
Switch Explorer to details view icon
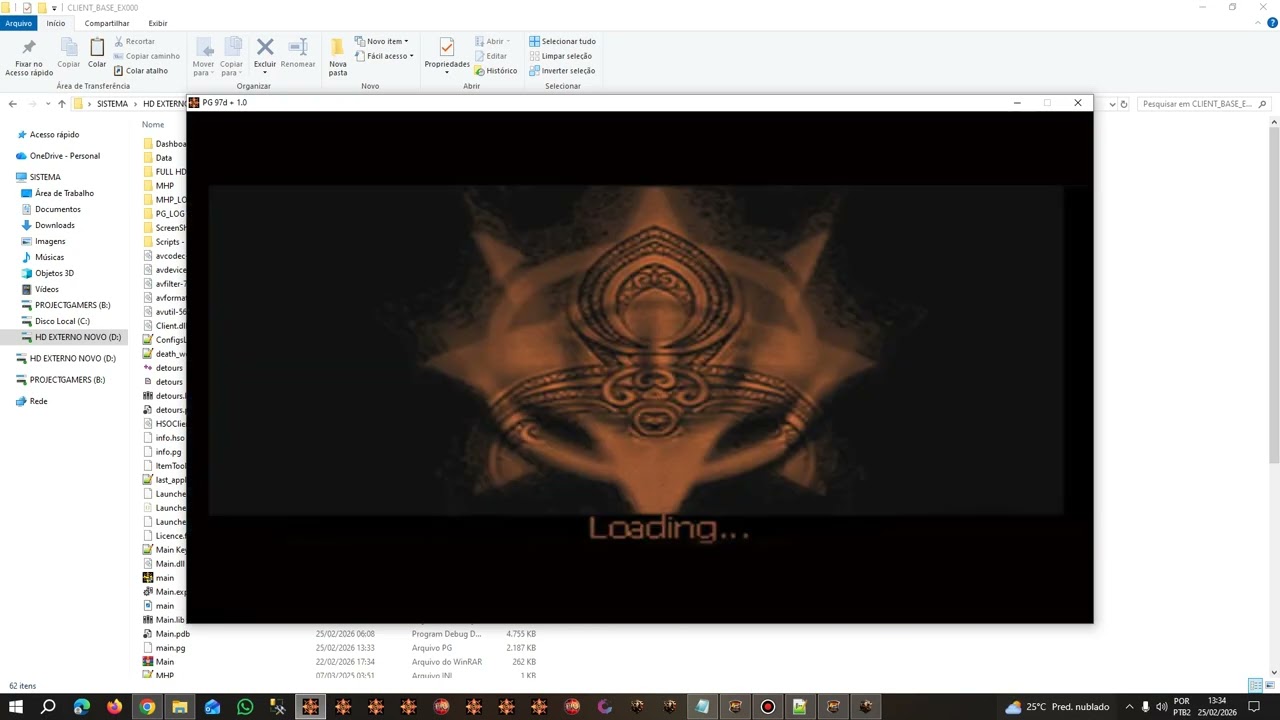(x=1254, y=685)
